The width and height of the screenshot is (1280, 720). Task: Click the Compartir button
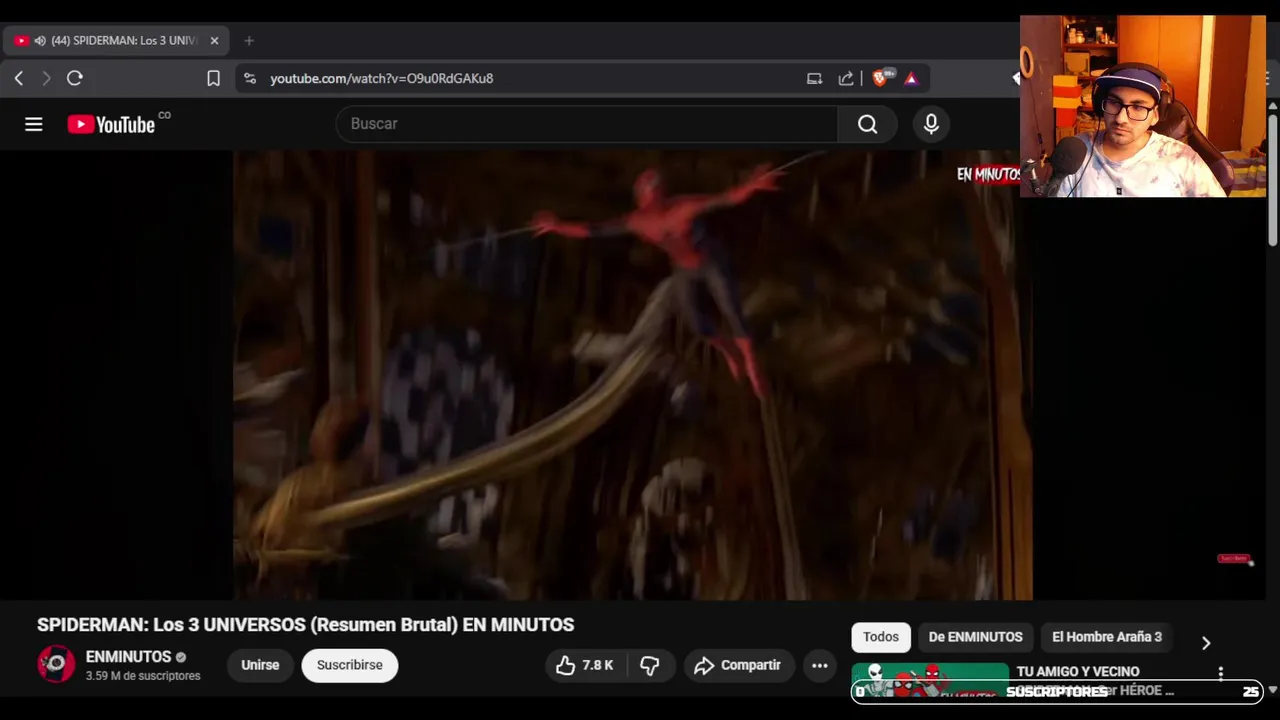(x=739, y=665)
